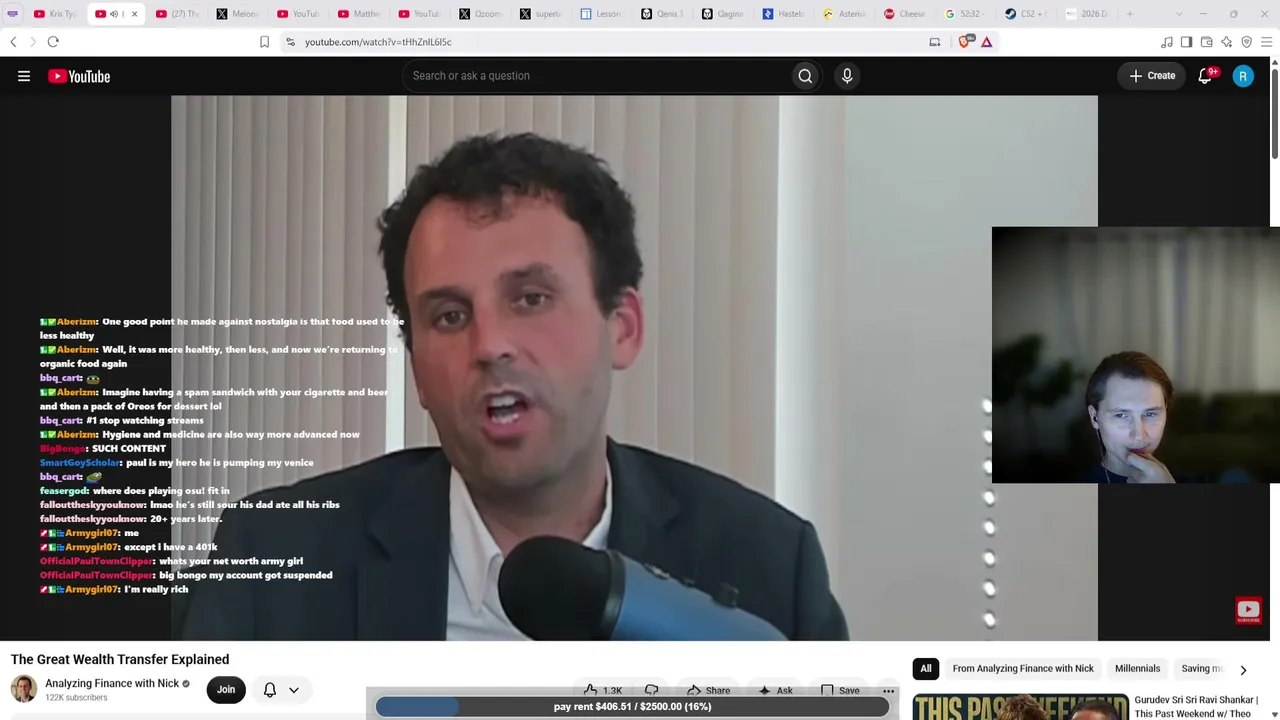Screen dimensions: 1280x720
Task: Click the Ask button
Action: [x=775, y=690]
